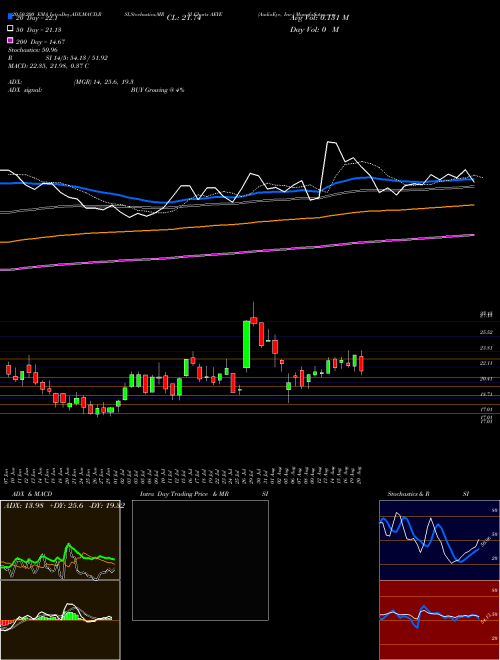Click the 'ADX: 13.98 +DY: 25.6 -DY: 19.32' readout

(x=64, y=506)
